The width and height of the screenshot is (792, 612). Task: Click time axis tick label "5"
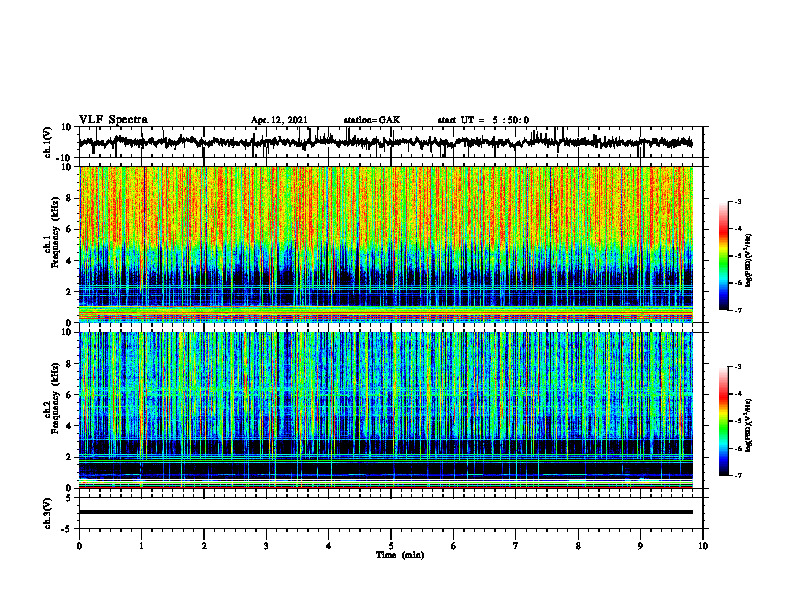pyautogui.click(x=391, y=546)
